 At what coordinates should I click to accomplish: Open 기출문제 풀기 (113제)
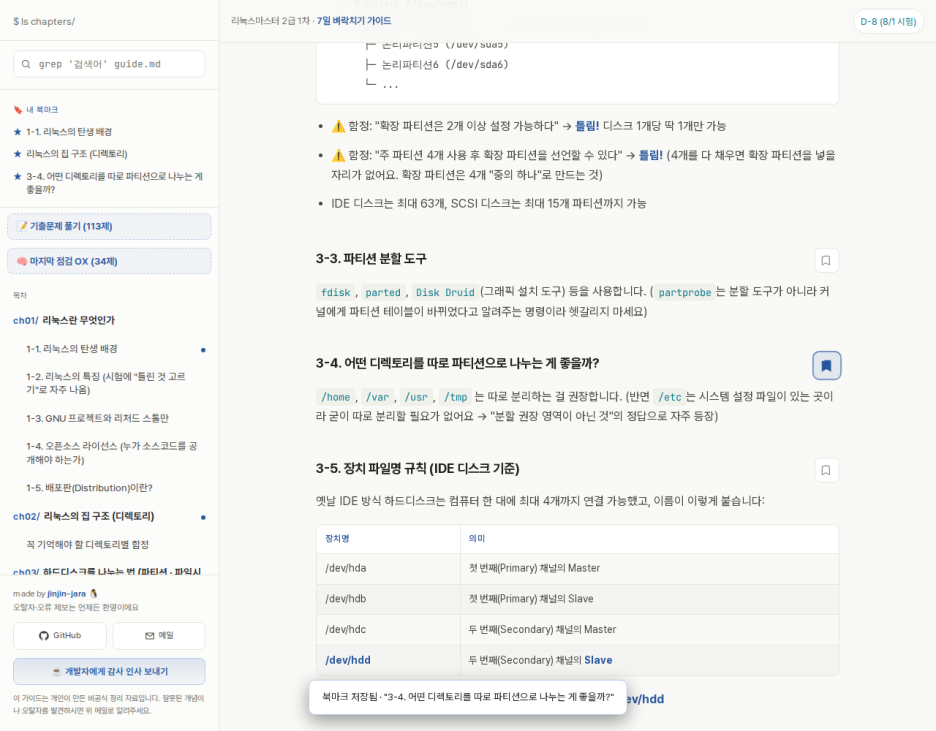(x=109, y=226)
